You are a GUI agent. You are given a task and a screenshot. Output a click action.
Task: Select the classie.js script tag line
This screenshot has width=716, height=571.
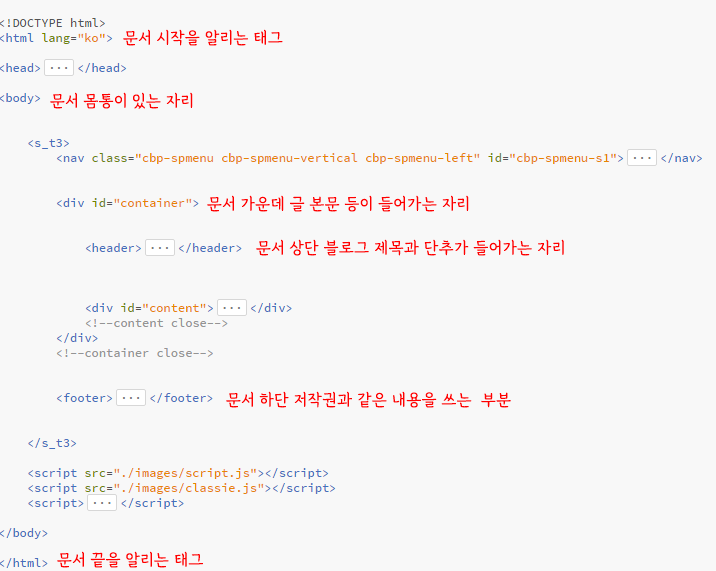tap(182, 488)
